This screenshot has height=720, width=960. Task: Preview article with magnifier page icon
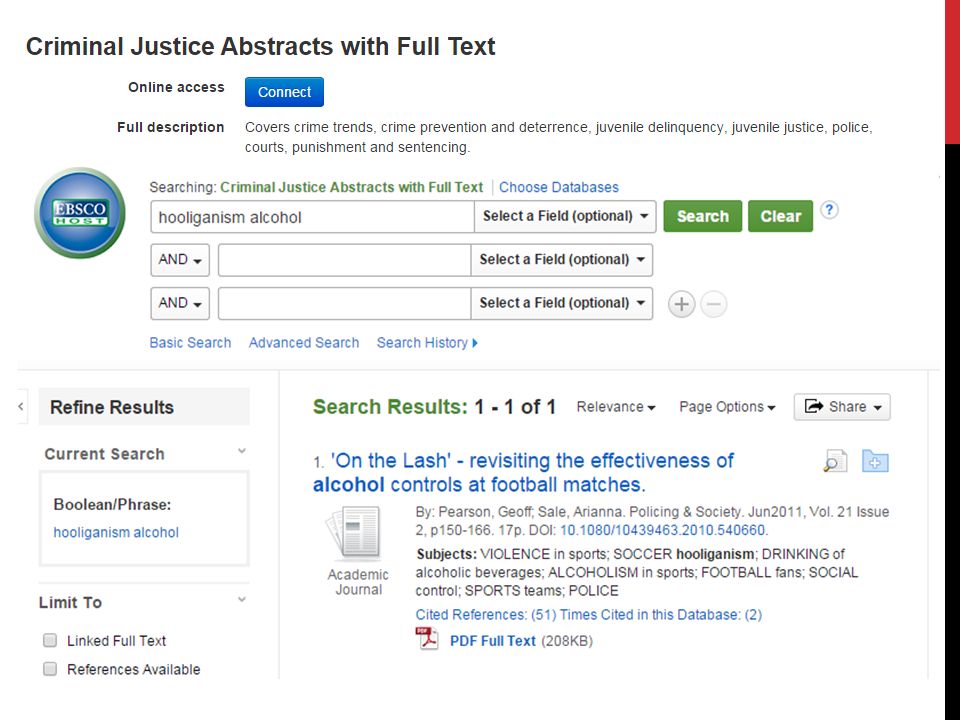835,461
